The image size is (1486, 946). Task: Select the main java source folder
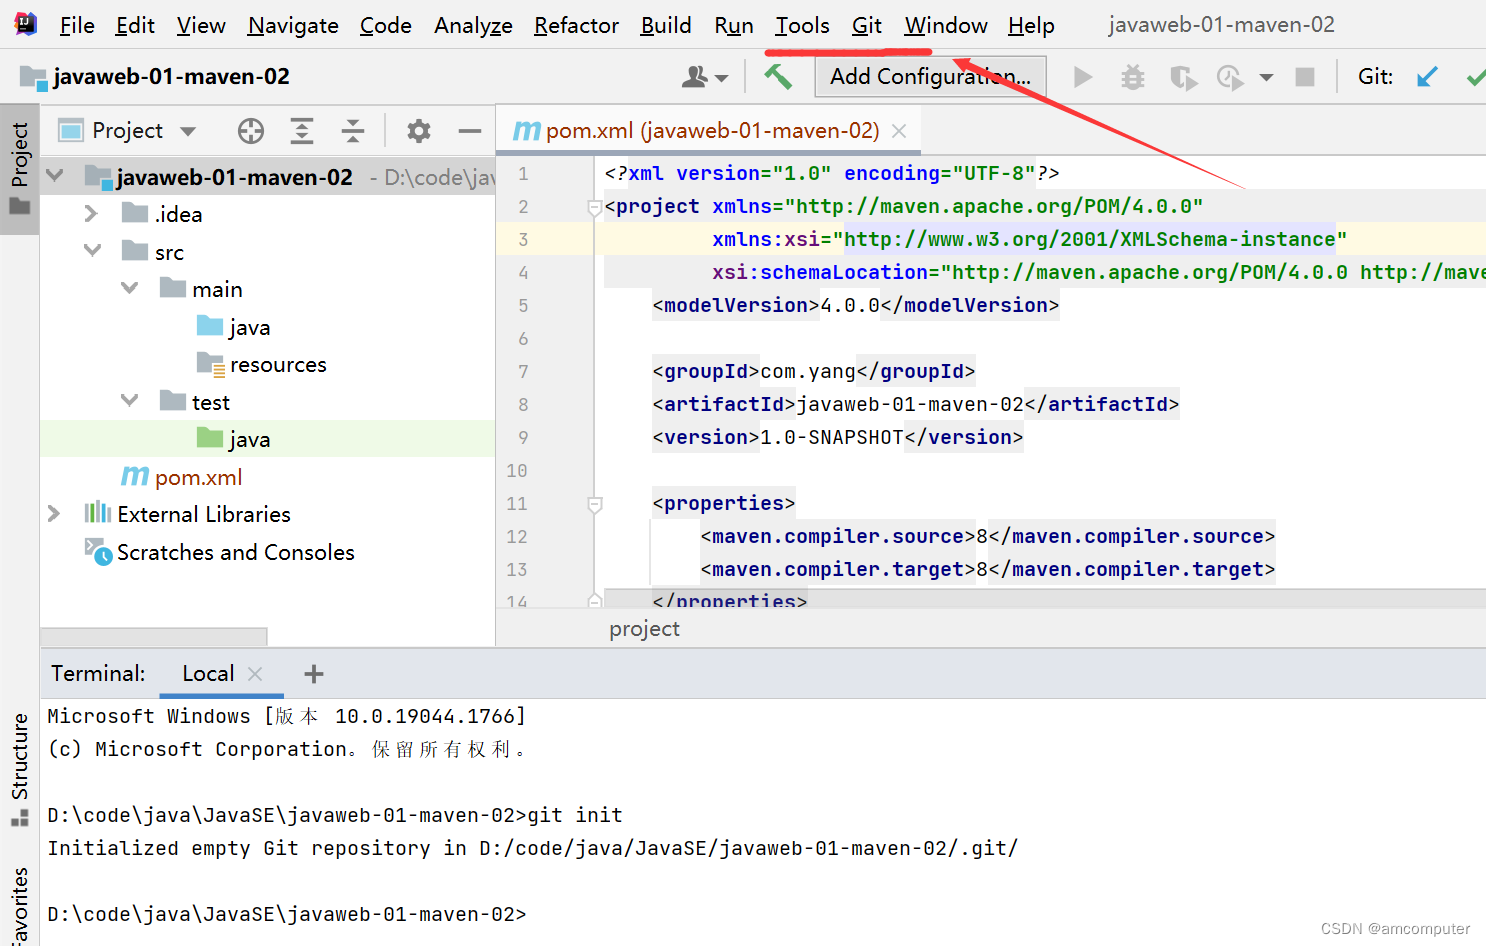[x=249, y=327]
